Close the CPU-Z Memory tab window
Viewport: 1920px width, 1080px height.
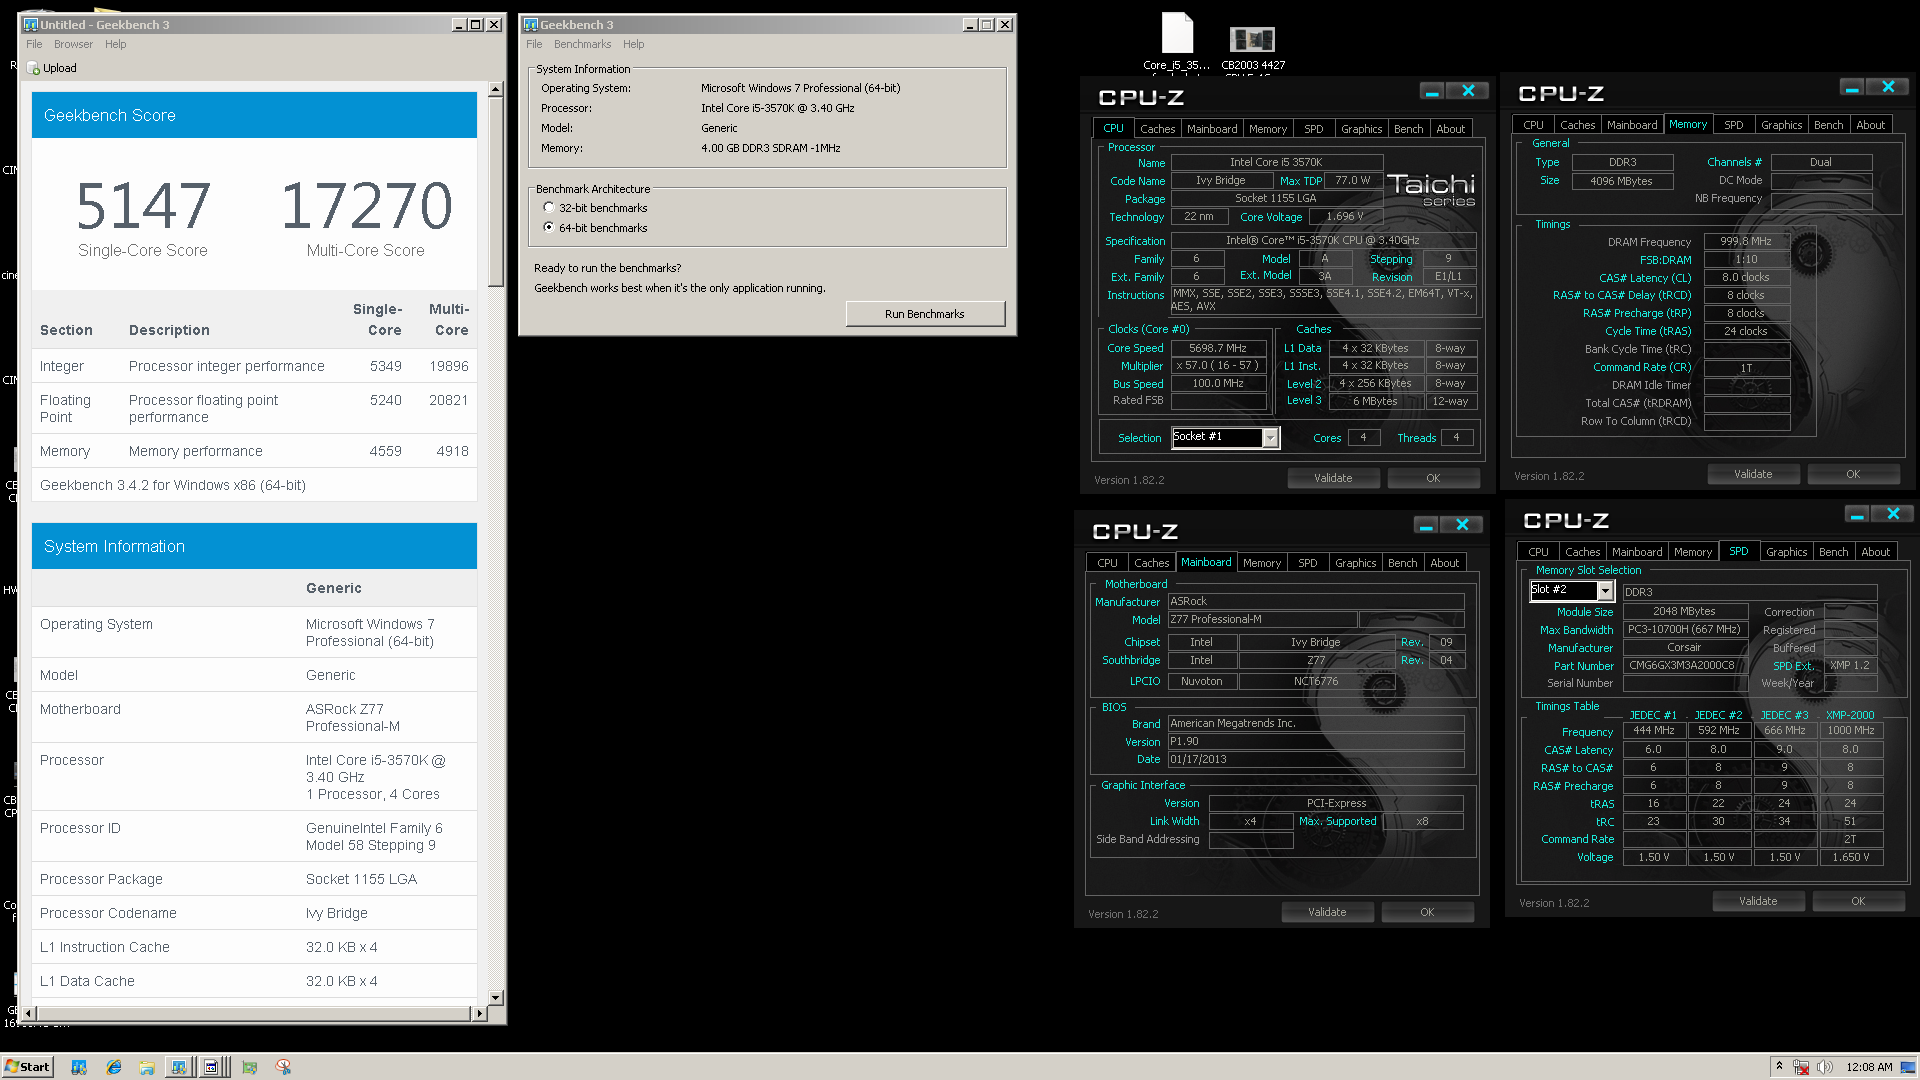[1888, 87]
